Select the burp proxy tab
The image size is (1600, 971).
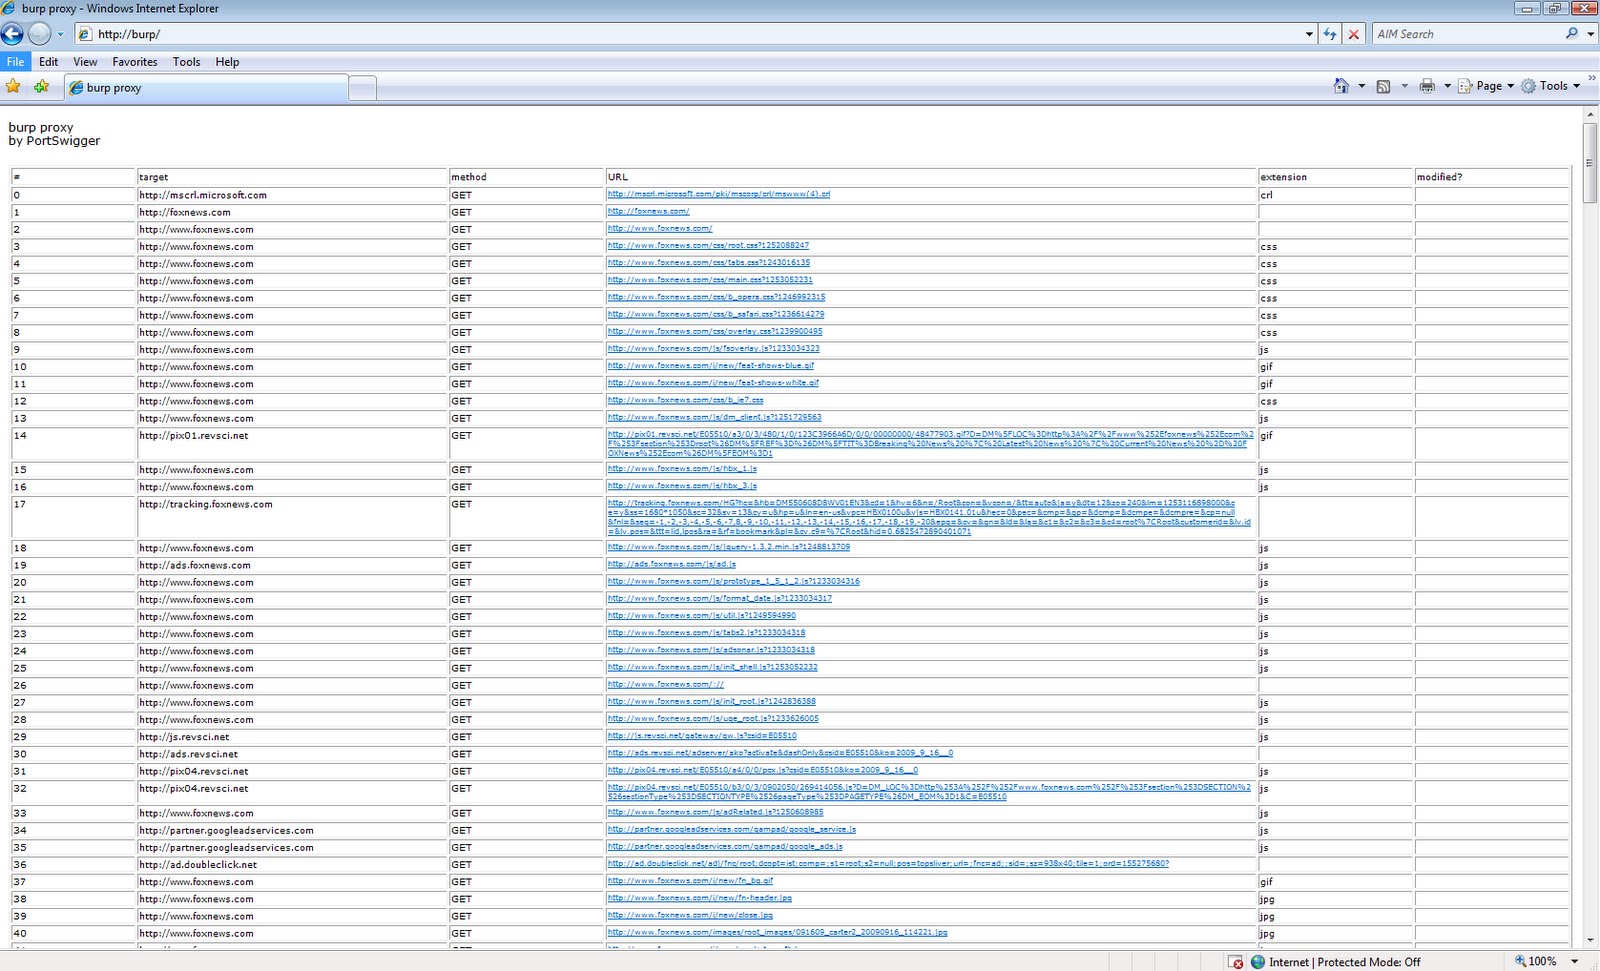coord(206,88)
